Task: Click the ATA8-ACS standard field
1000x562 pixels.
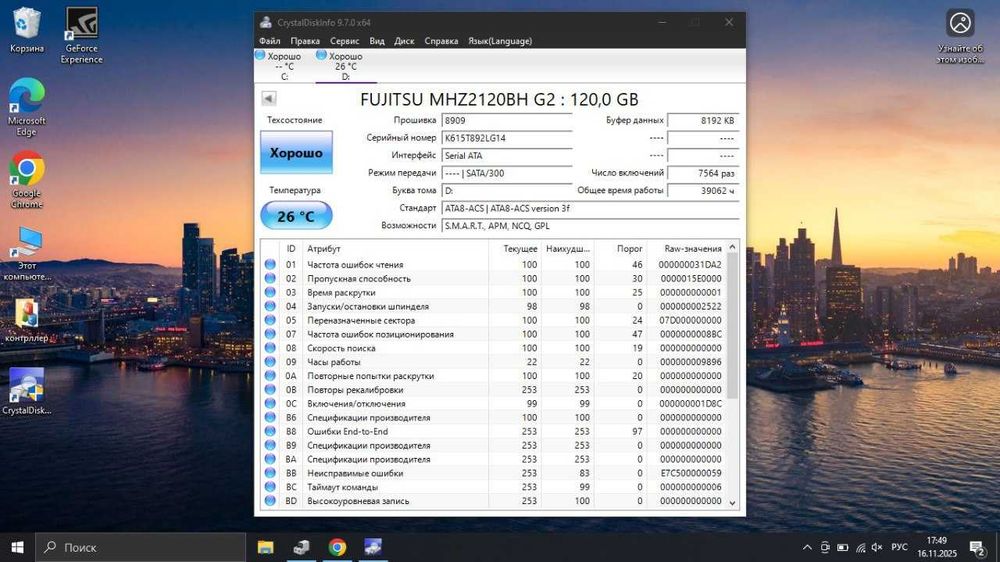Action: (x=590, y=209)
